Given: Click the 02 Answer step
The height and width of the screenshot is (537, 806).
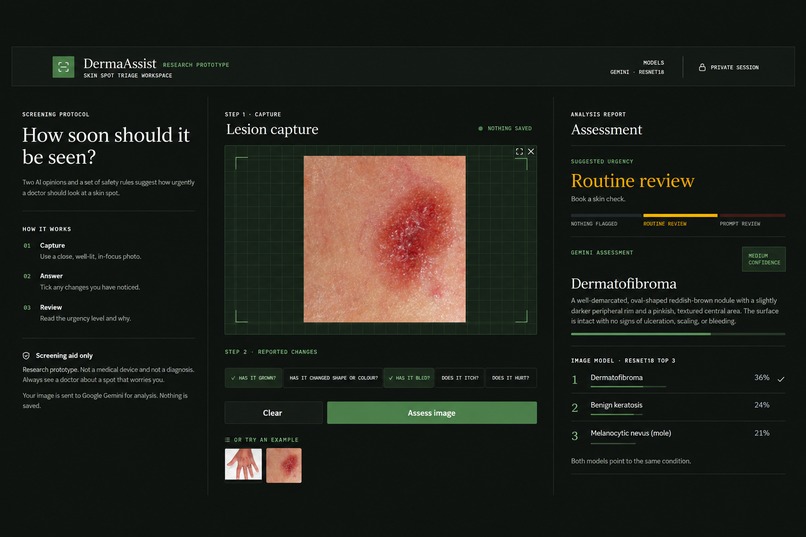Looking at the screenshot, I should point(81,282).
